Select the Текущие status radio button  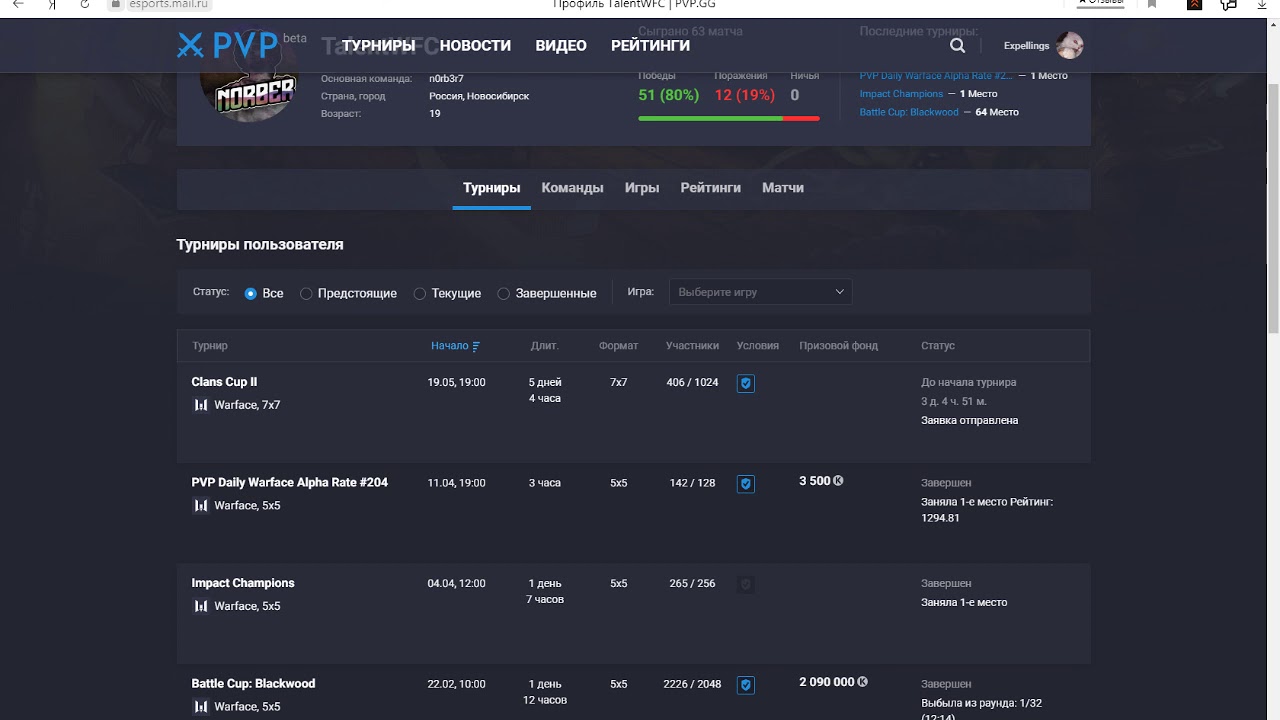pos(420,293)
